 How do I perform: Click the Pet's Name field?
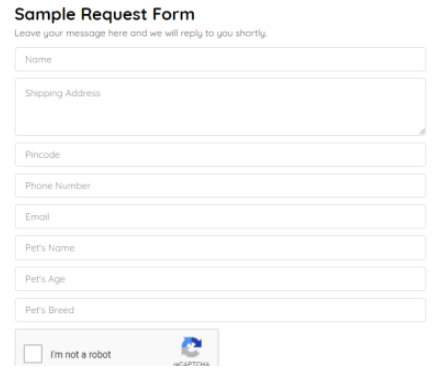coord(220,248)
